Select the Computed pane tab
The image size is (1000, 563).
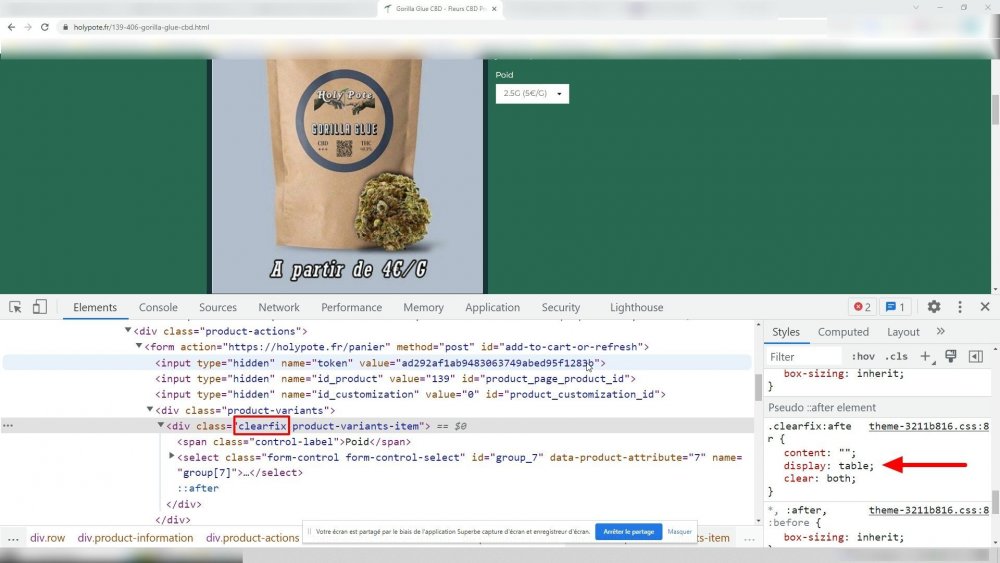pyautogui.click(x=843, y=332)
